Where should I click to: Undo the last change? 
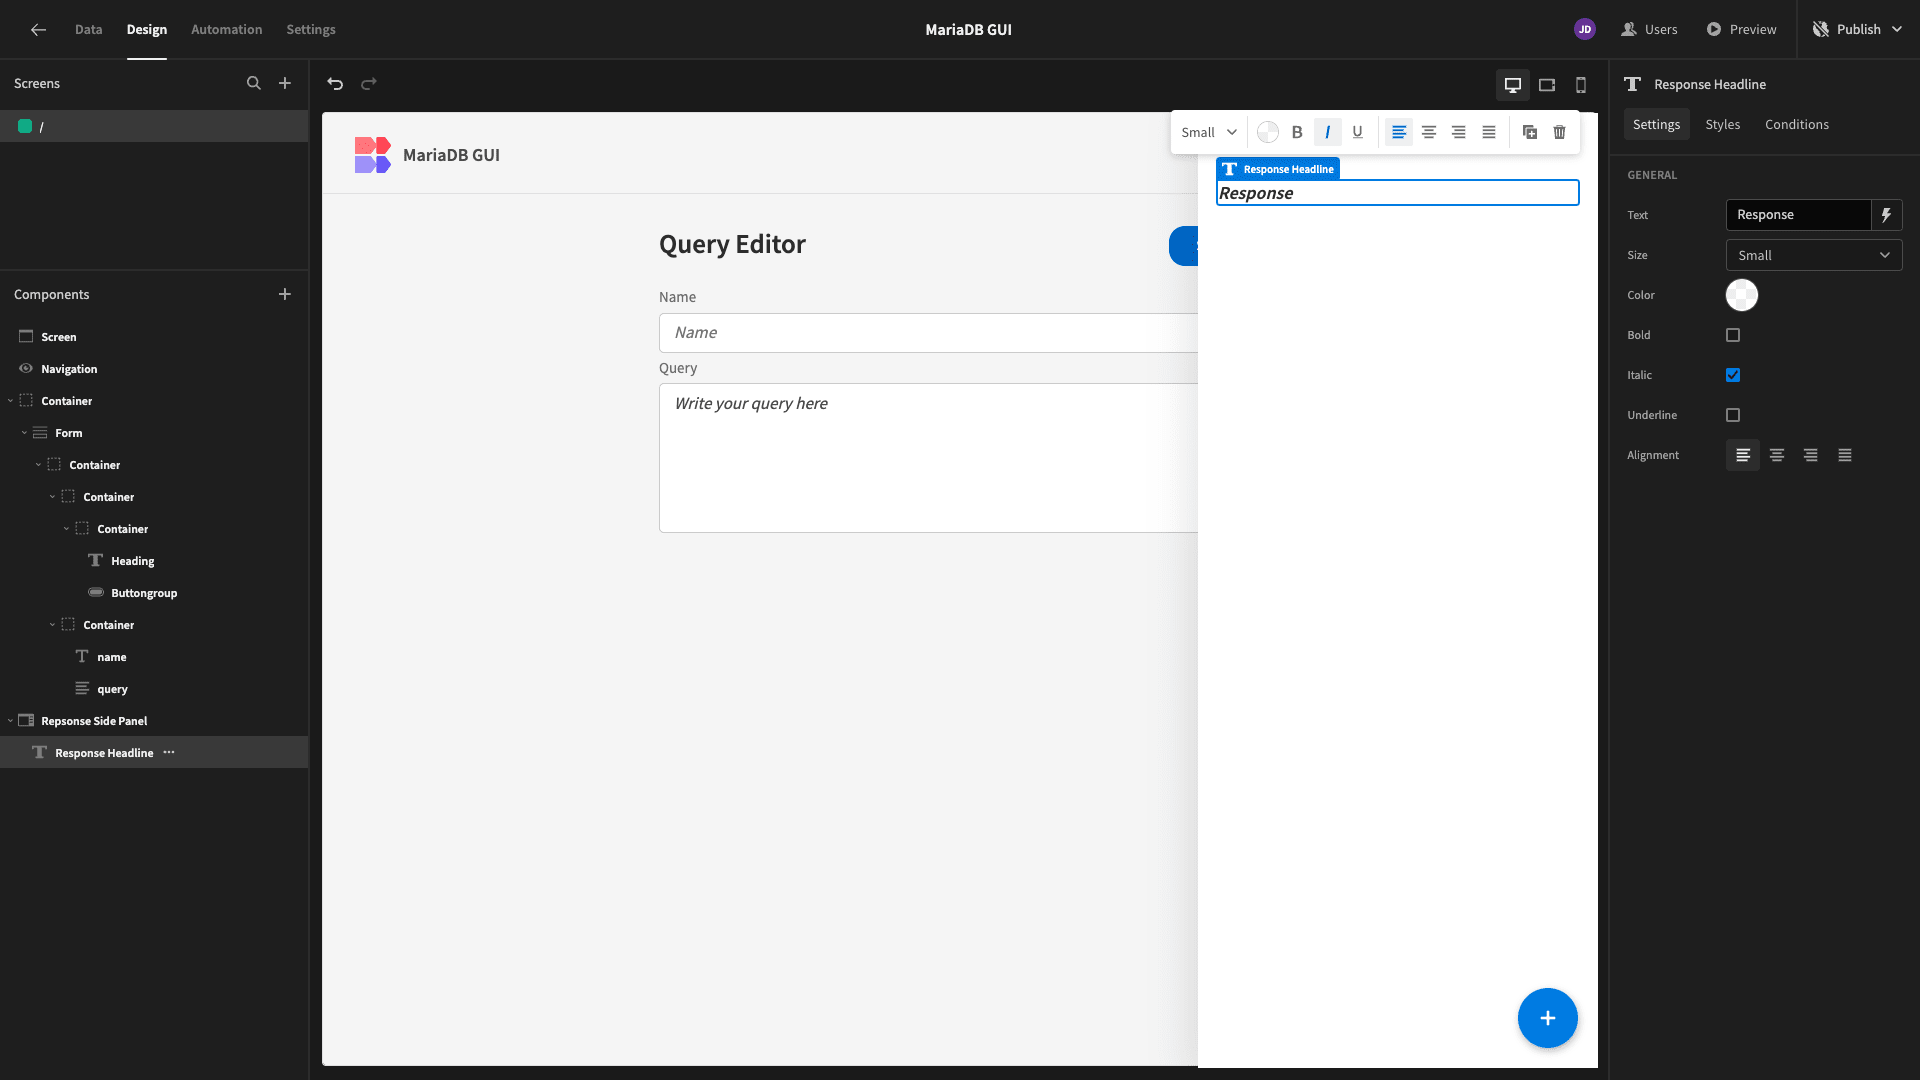(335, 84)
